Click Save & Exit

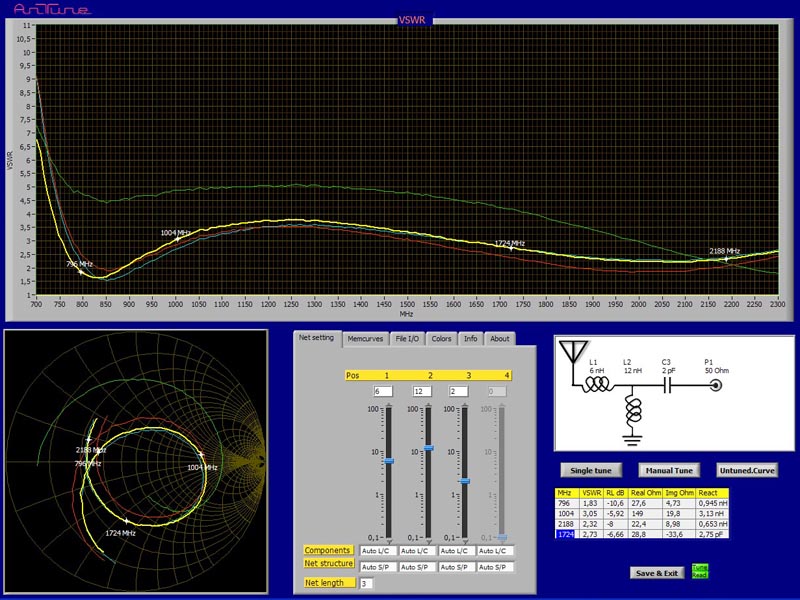(657, 573)
